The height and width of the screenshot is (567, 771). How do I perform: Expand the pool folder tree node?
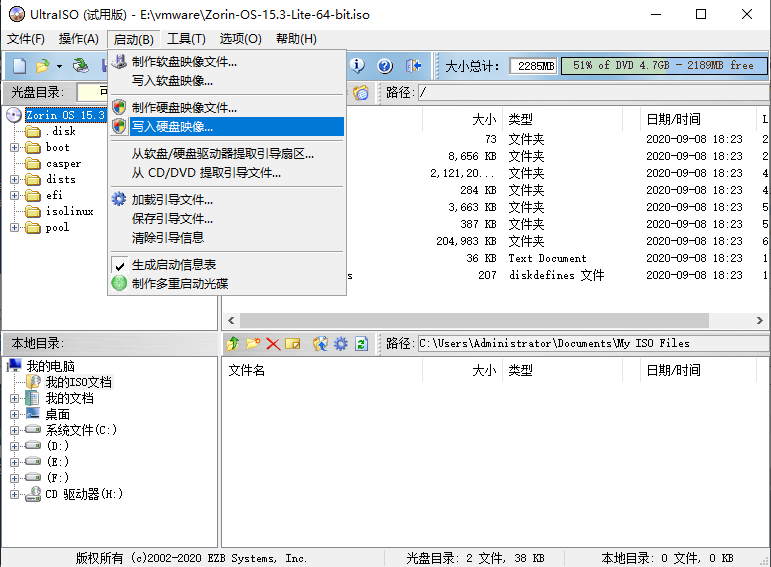[x=14, y=227]
